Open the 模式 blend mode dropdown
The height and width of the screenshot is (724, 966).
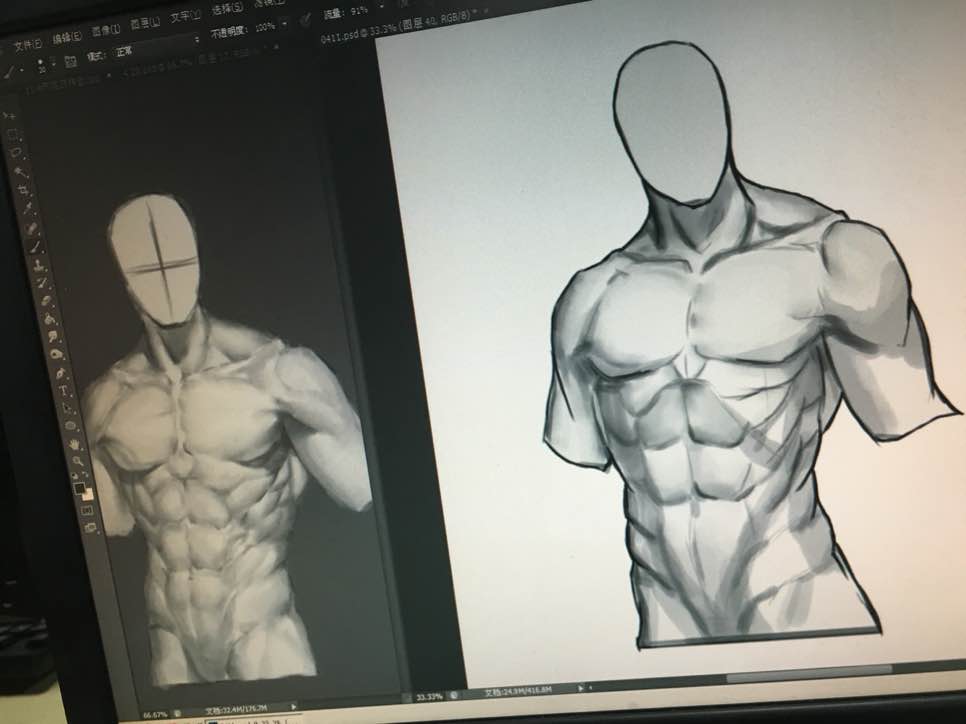click(x=156, y=46)
